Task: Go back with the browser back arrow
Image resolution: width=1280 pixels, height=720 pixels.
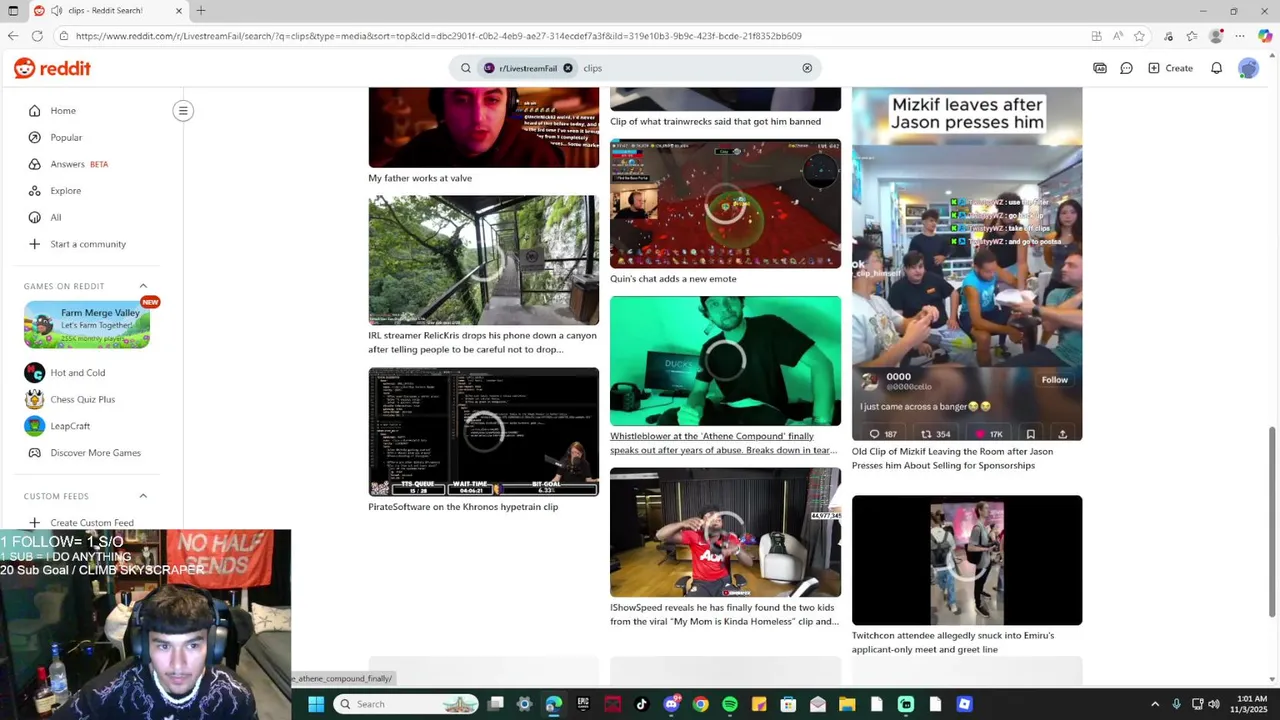Action: tap(12, 36)
